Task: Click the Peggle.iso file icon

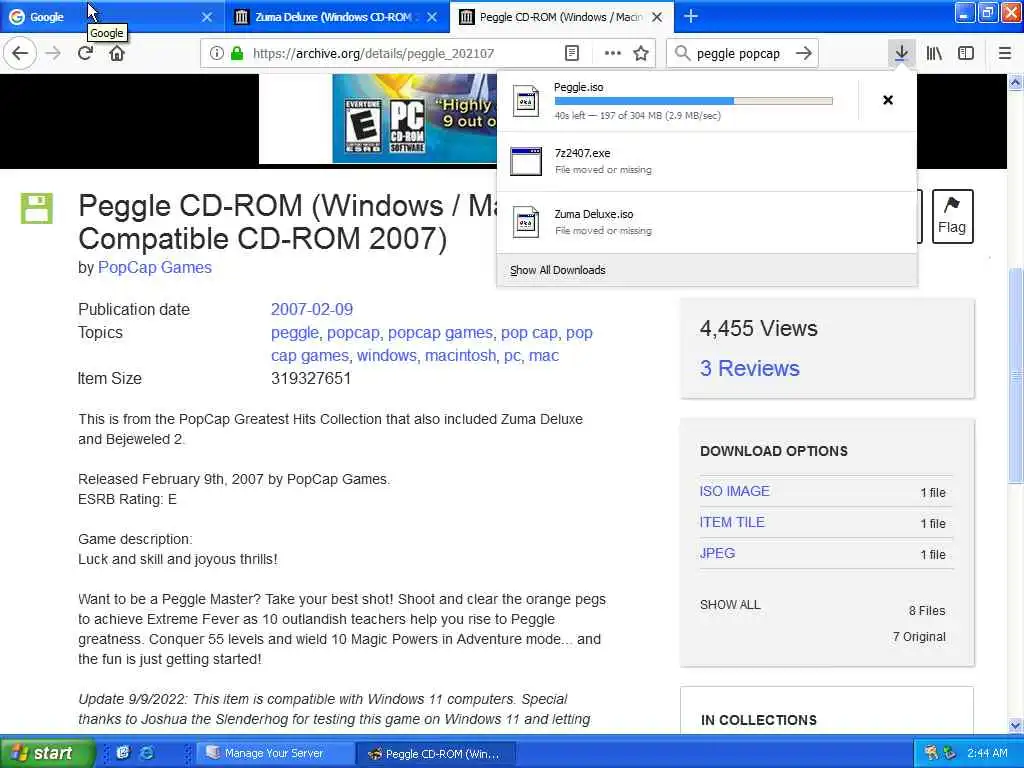Action: (x=526, y=101)
